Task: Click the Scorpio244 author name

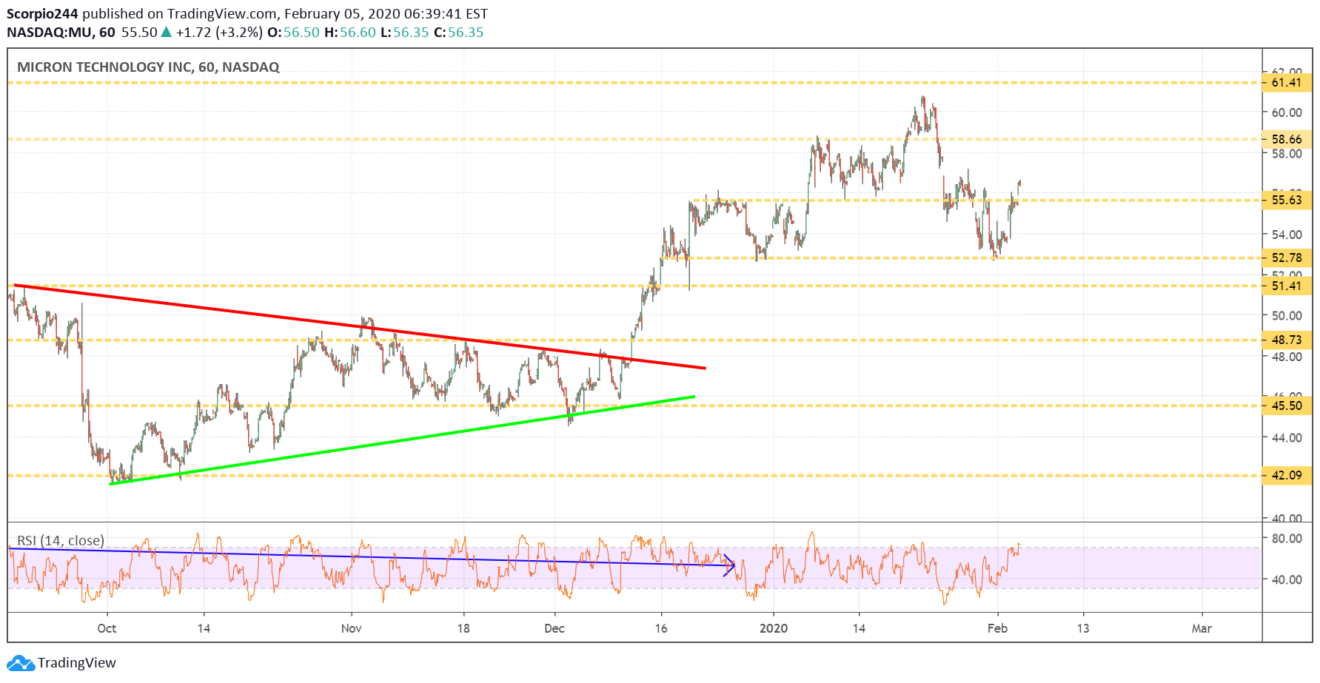Action: point(40,14)
